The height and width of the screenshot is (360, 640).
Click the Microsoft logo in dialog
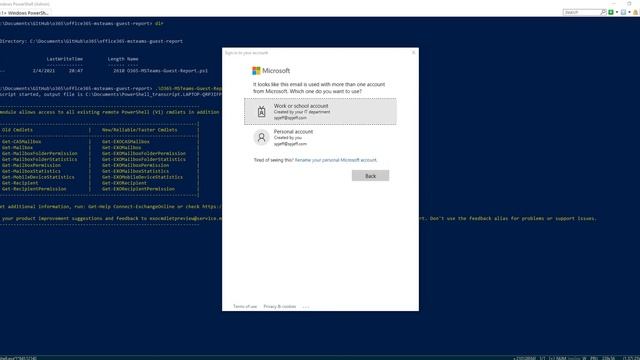coord(271,71)
